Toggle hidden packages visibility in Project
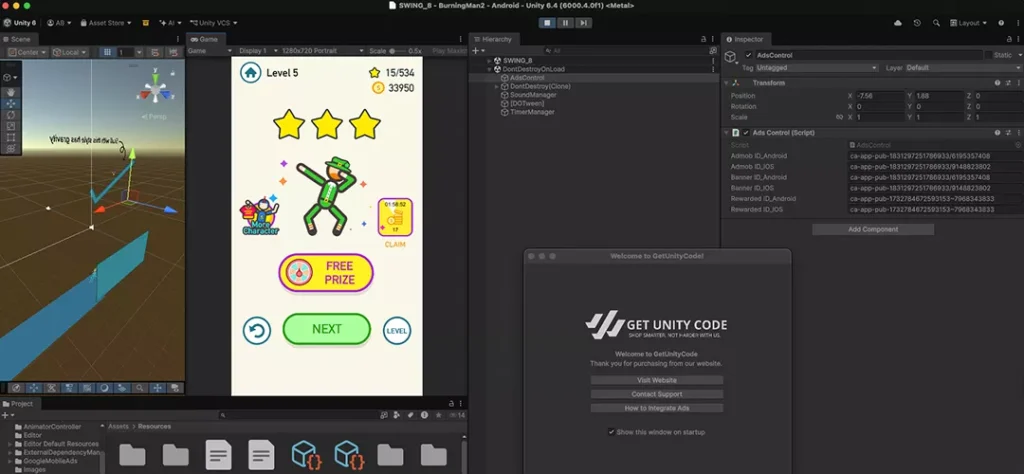Screen dimensions: 1024x474 [x=457, y=415]
